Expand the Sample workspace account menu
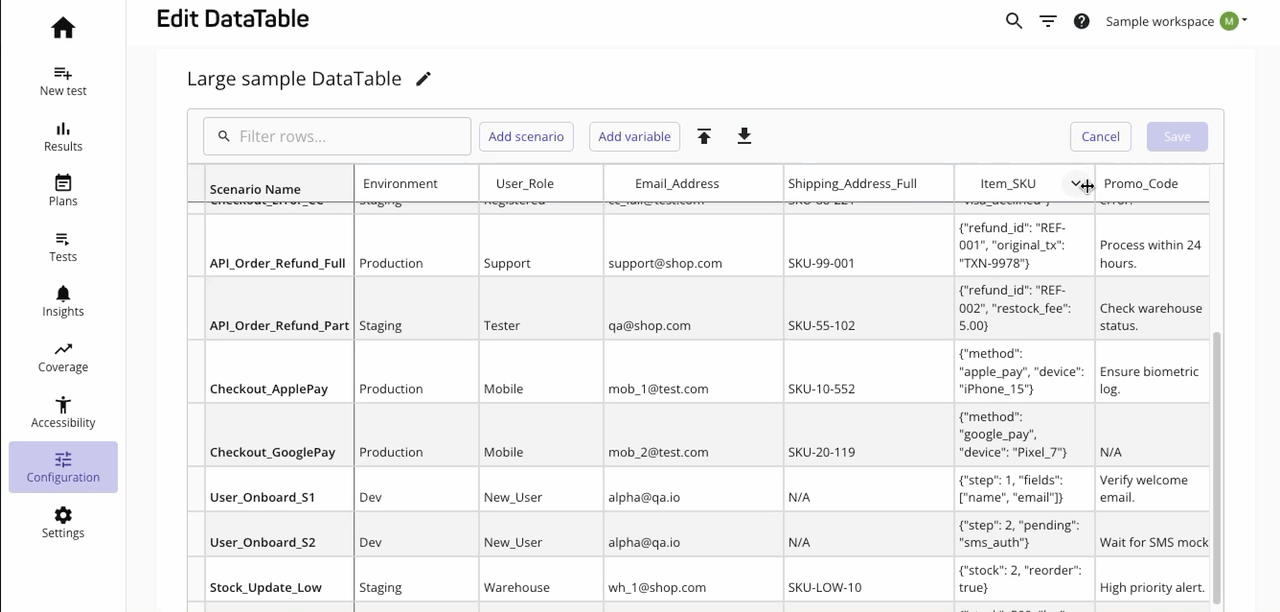Image resolution: width=1280 pixels, height=612 pixels. coord(1159,20)
